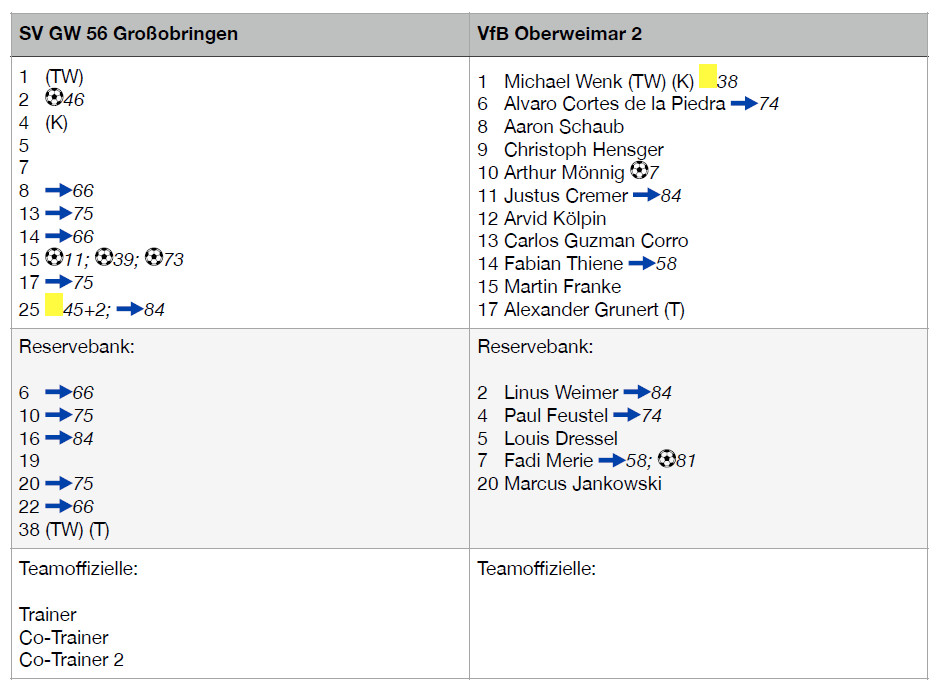938x683 pixels.
Task: Click the Reservebank label under VfB Oberweimar 2
Action: tap(535, 347)
